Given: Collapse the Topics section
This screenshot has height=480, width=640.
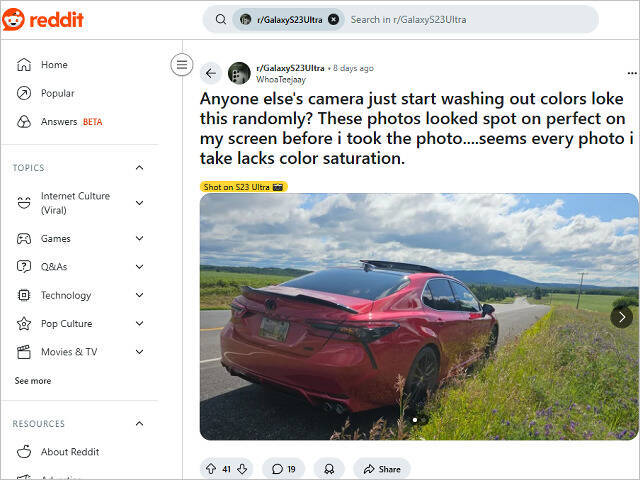Looking at the screenshot, I should click(x=139, y=168).
